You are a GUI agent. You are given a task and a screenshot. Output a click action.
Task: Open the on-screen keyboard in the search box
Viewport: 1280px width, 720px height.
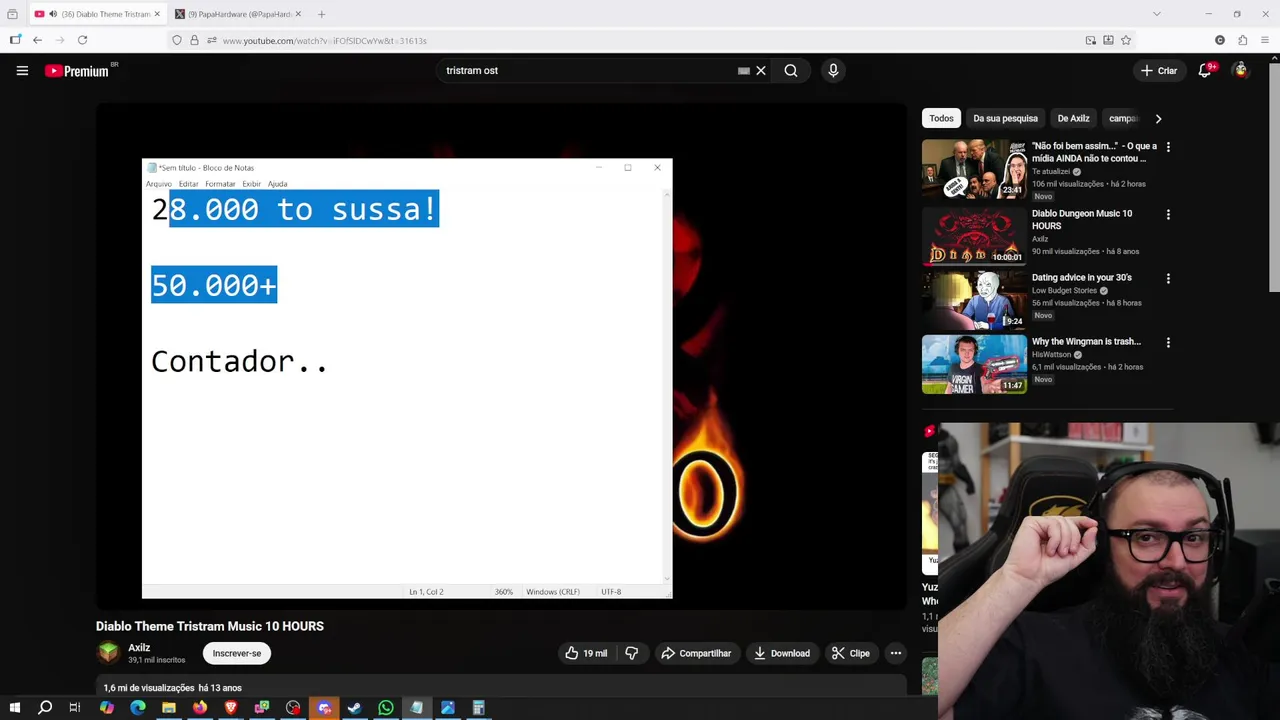tap(743, 71)
